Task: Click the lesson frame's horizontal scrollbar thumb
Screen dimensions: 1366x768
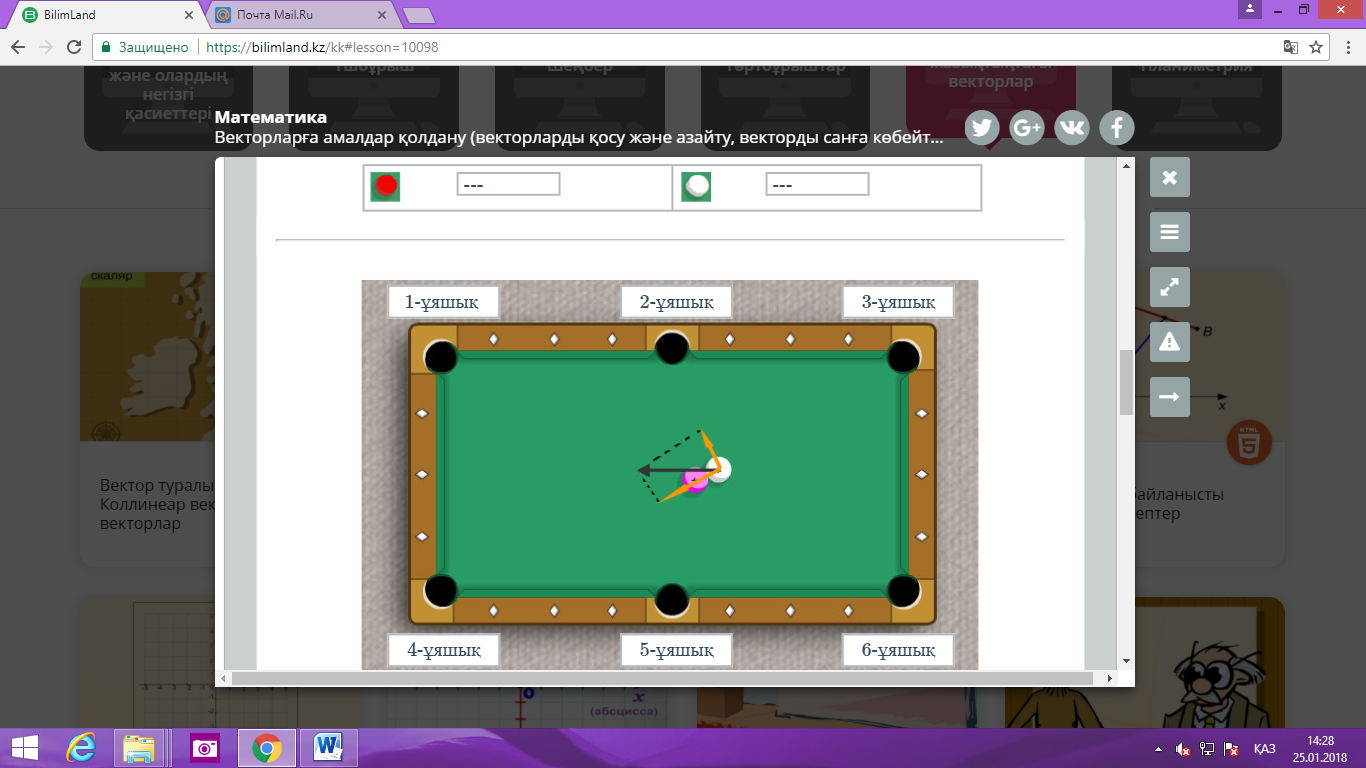Action: point(662,678)
